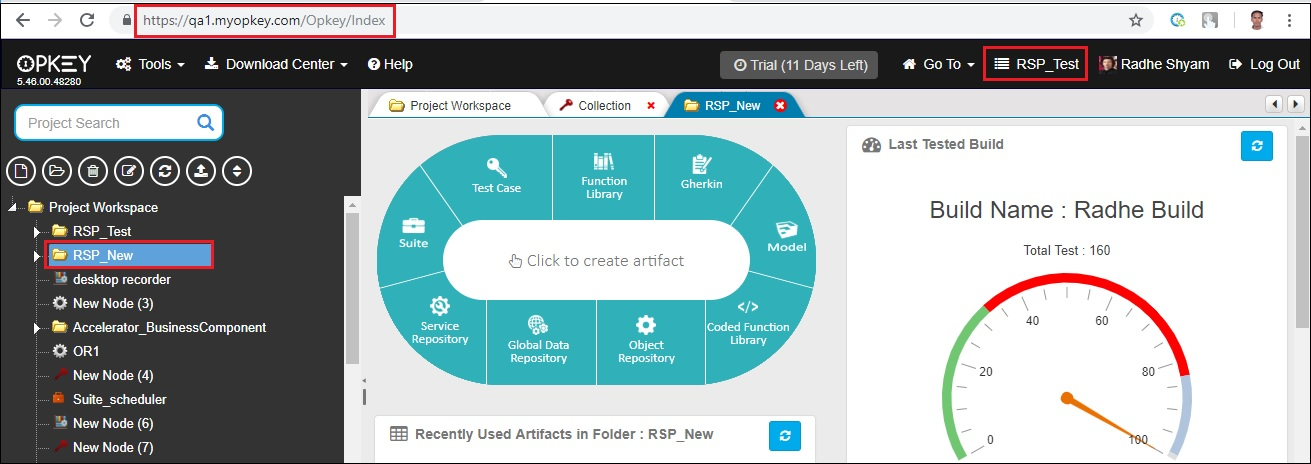Viewport: 1311px width, 464px height.
Task: Refresh Recently Used Artifacts list
Action: pos(785,435)
